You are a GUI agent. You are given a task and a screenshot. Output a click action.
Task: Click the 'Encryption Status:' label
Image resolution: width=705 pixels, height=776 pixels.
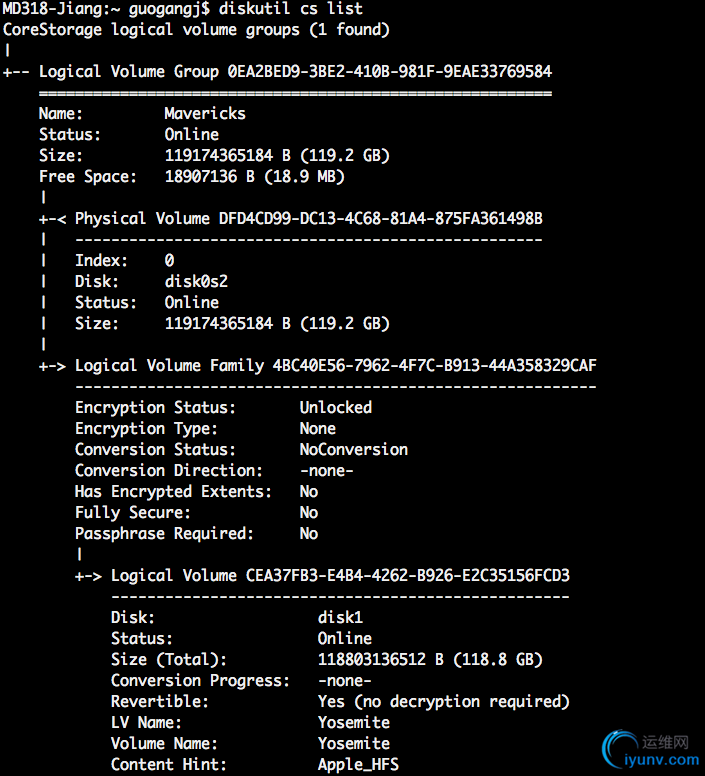[155, 408]
